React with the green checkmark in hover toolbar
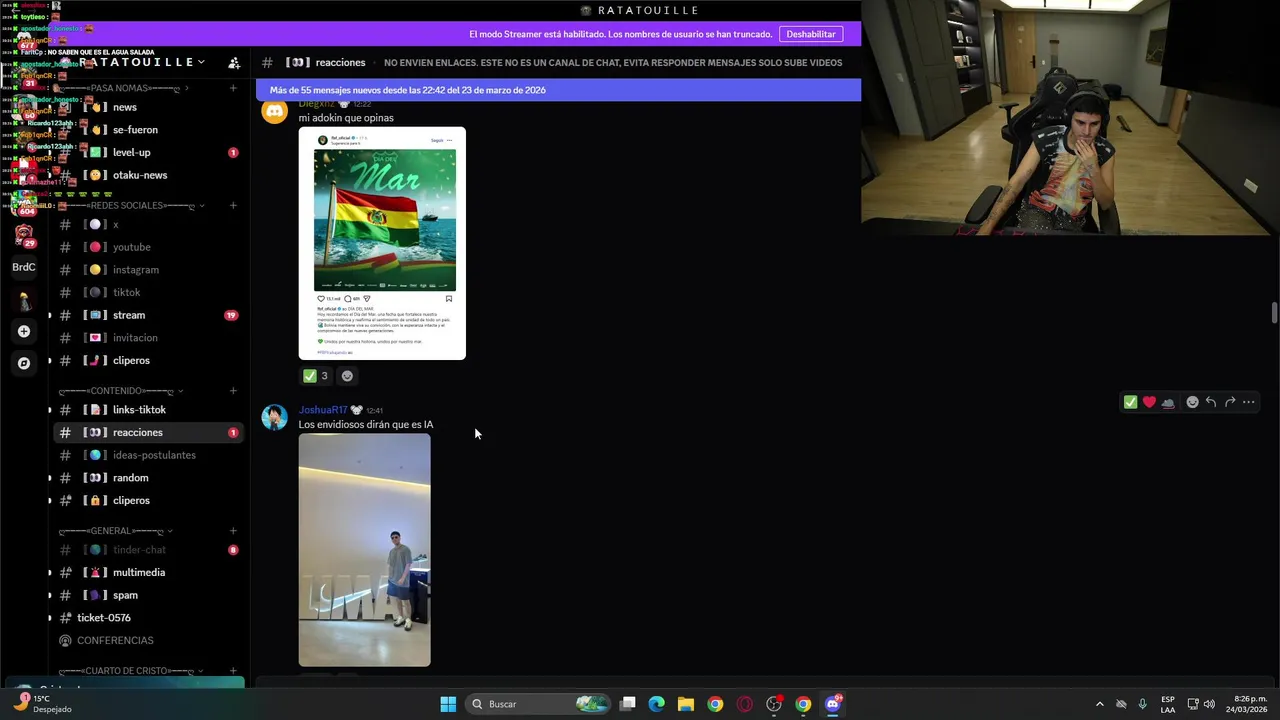The width and height of the screenshot is (1280, 720). [x=1130, y=402]
